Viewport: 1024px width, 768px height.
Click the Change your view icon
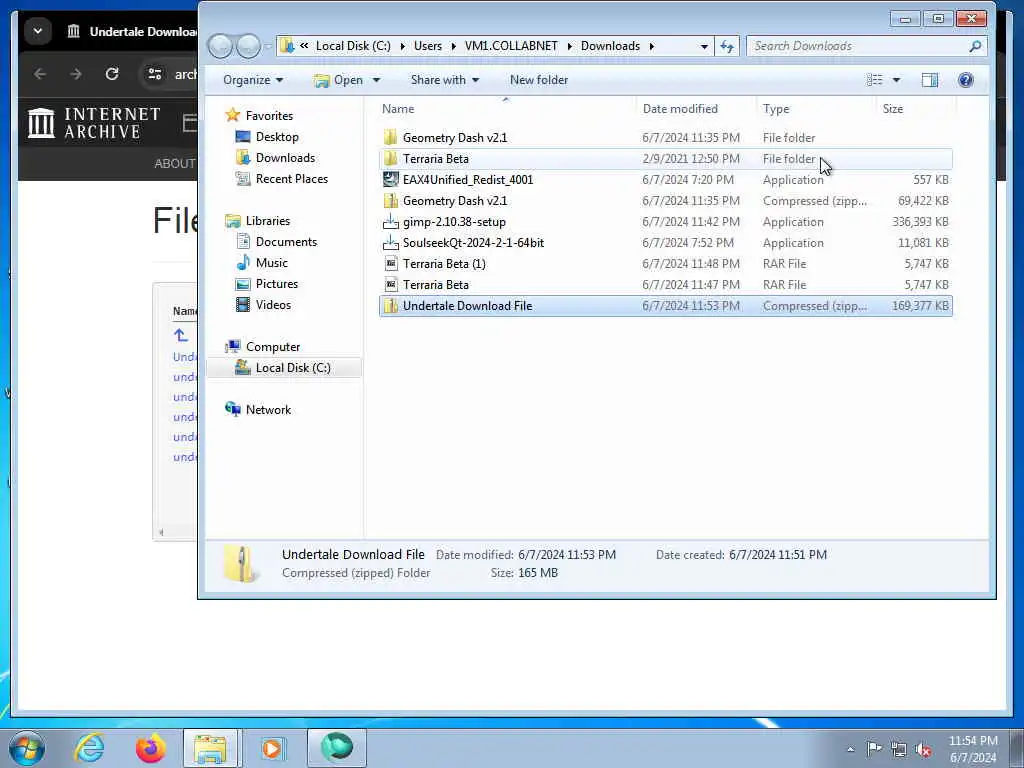tap(874, 80)
